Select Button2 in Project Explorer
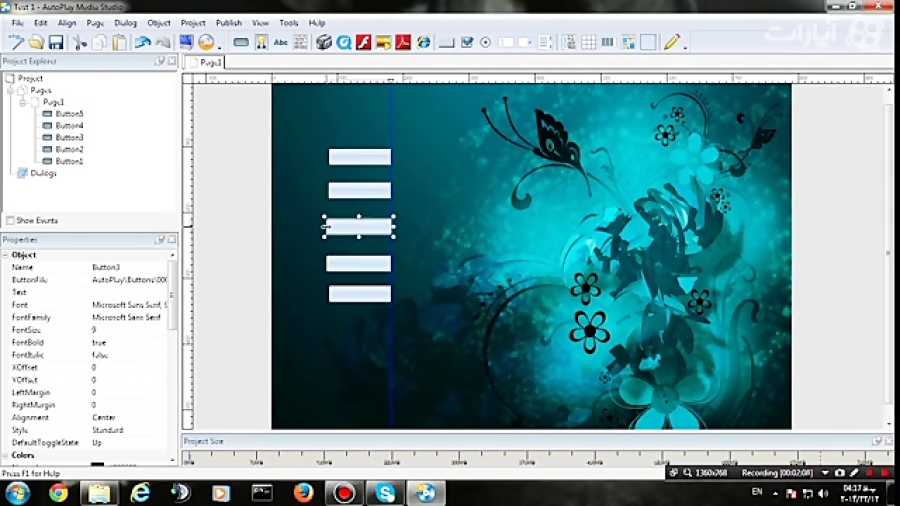Viewport: 900px width, 506px height. (x=69, y=149)
